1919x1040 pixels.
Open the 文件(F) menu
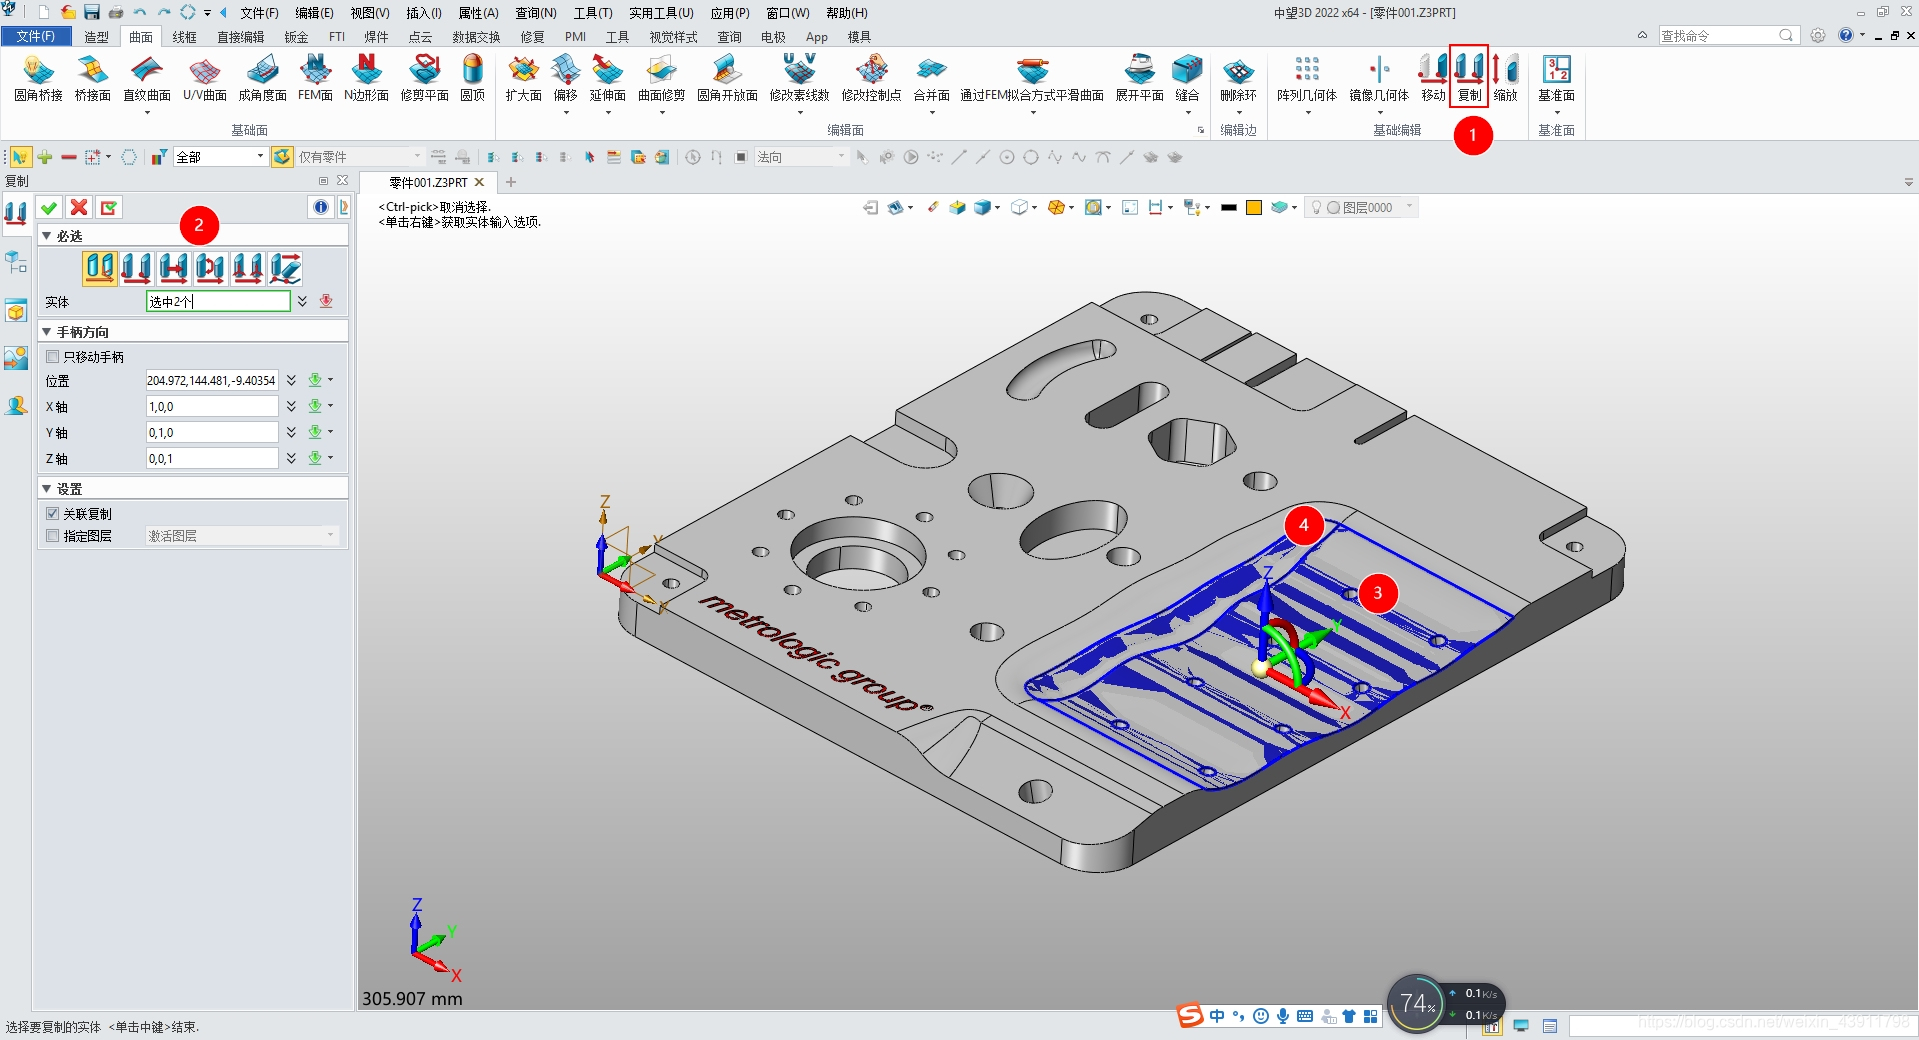(x=259, y=13)
